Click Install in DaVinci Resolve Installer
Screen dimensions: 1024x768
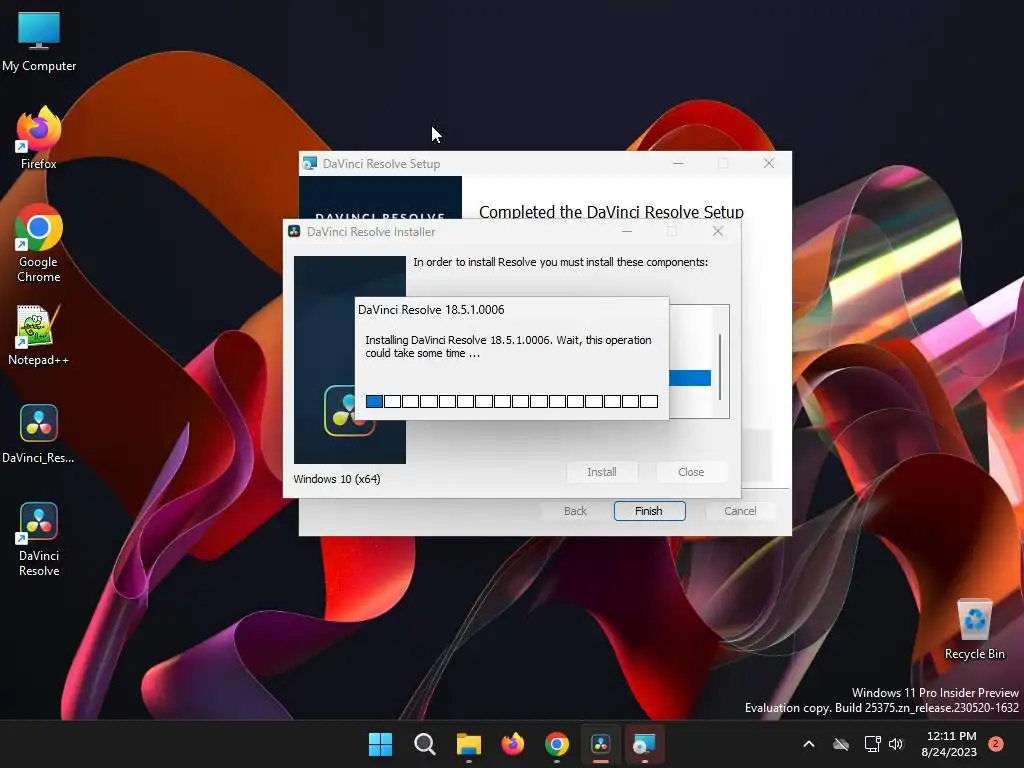(601, 472)
